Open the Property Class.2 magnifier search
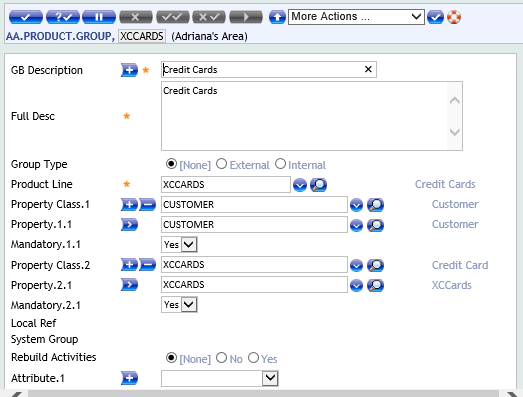This screenshot has width=523, height=397. click(x=376, y=265)
